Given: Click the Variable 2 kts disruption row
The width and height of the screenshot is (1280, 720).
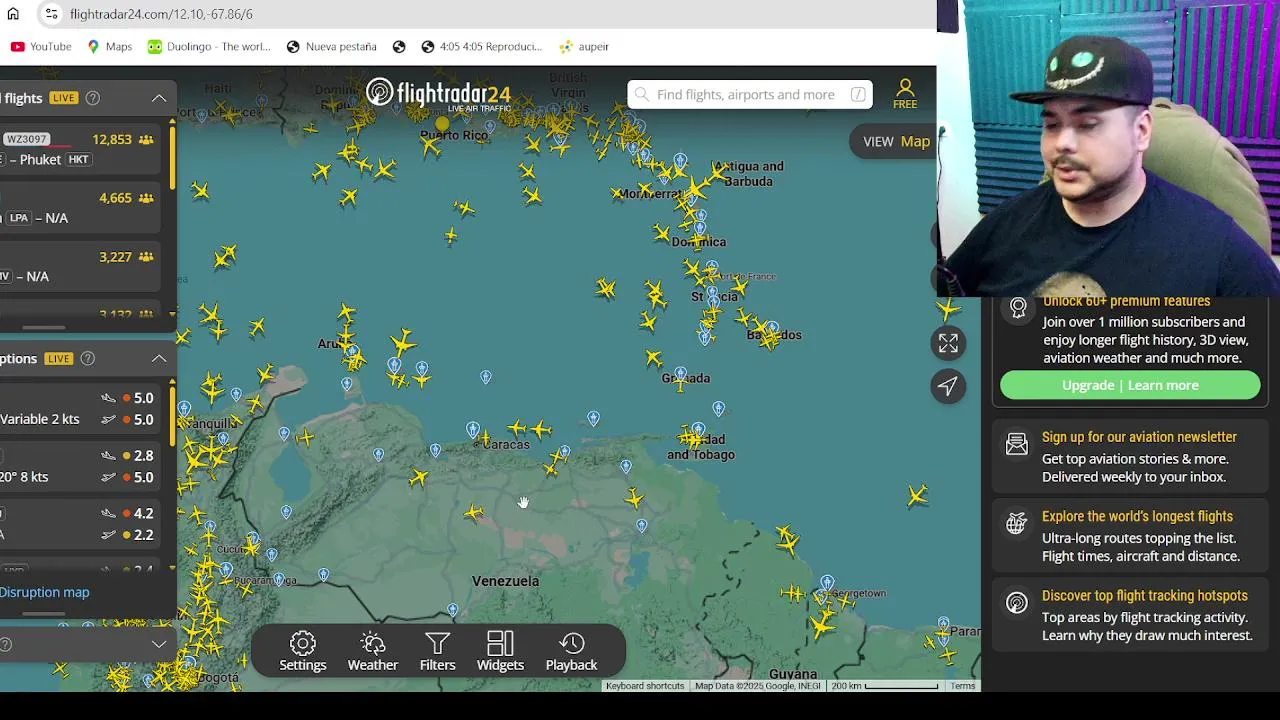Looking at the screenshot, I should click(80, 409).
